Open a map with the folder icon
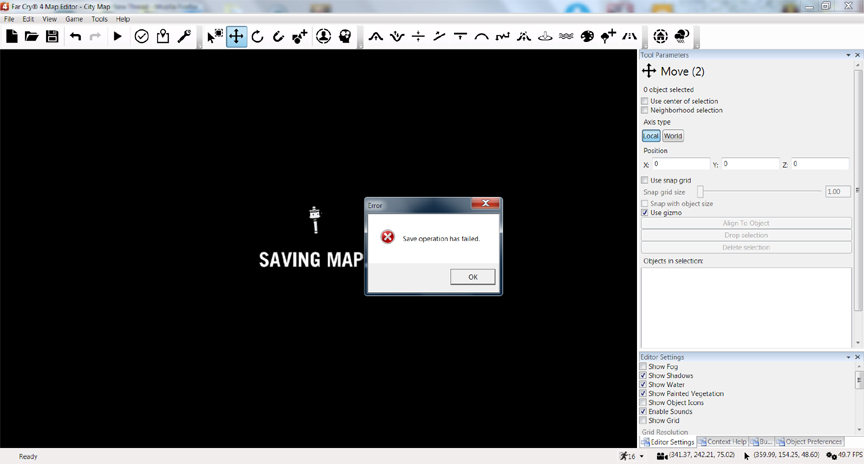The width and height of the screenshot is (864, 464). click(31, 36)
